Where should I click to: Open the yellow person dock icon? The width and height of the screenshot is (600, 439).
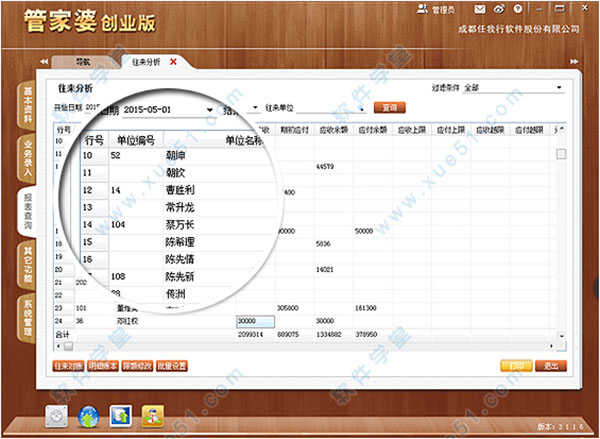pos(153,416)
